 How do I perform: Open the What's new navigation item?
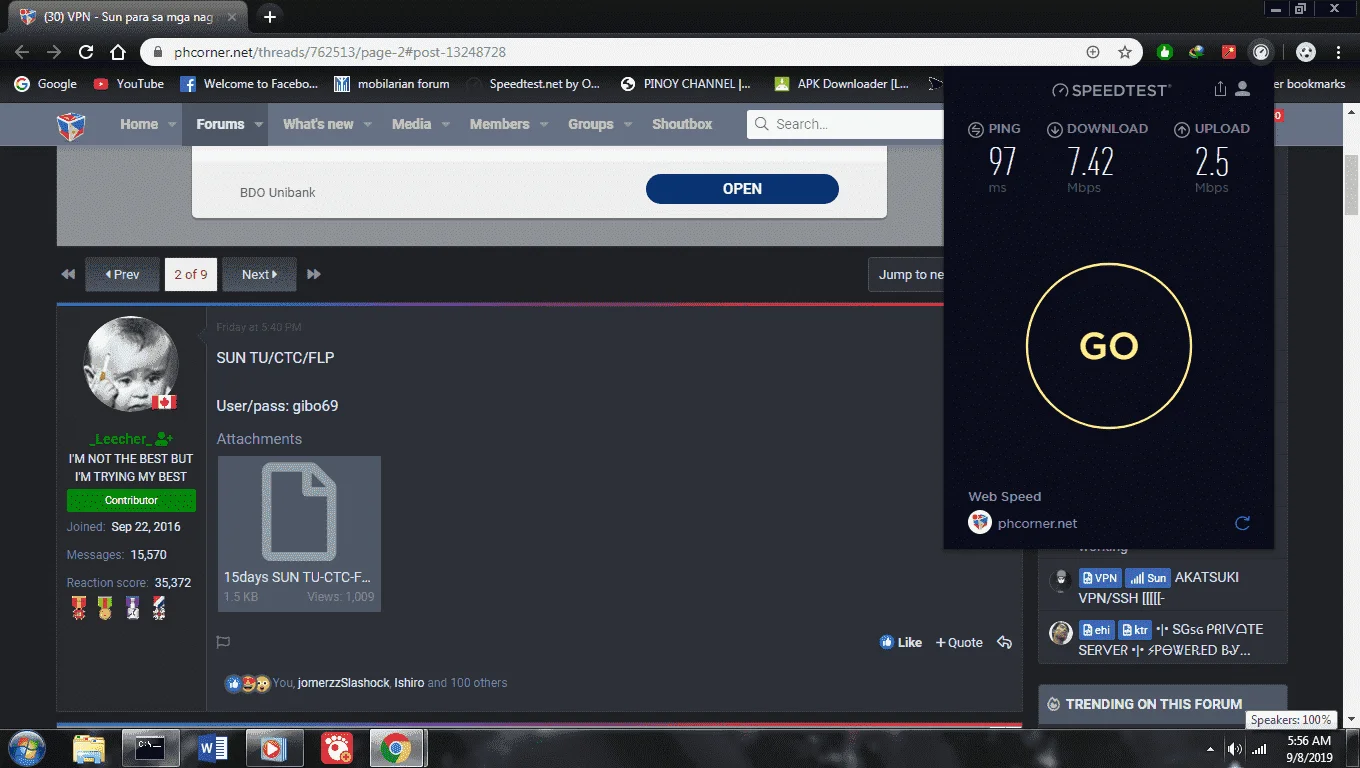(318, 124)
